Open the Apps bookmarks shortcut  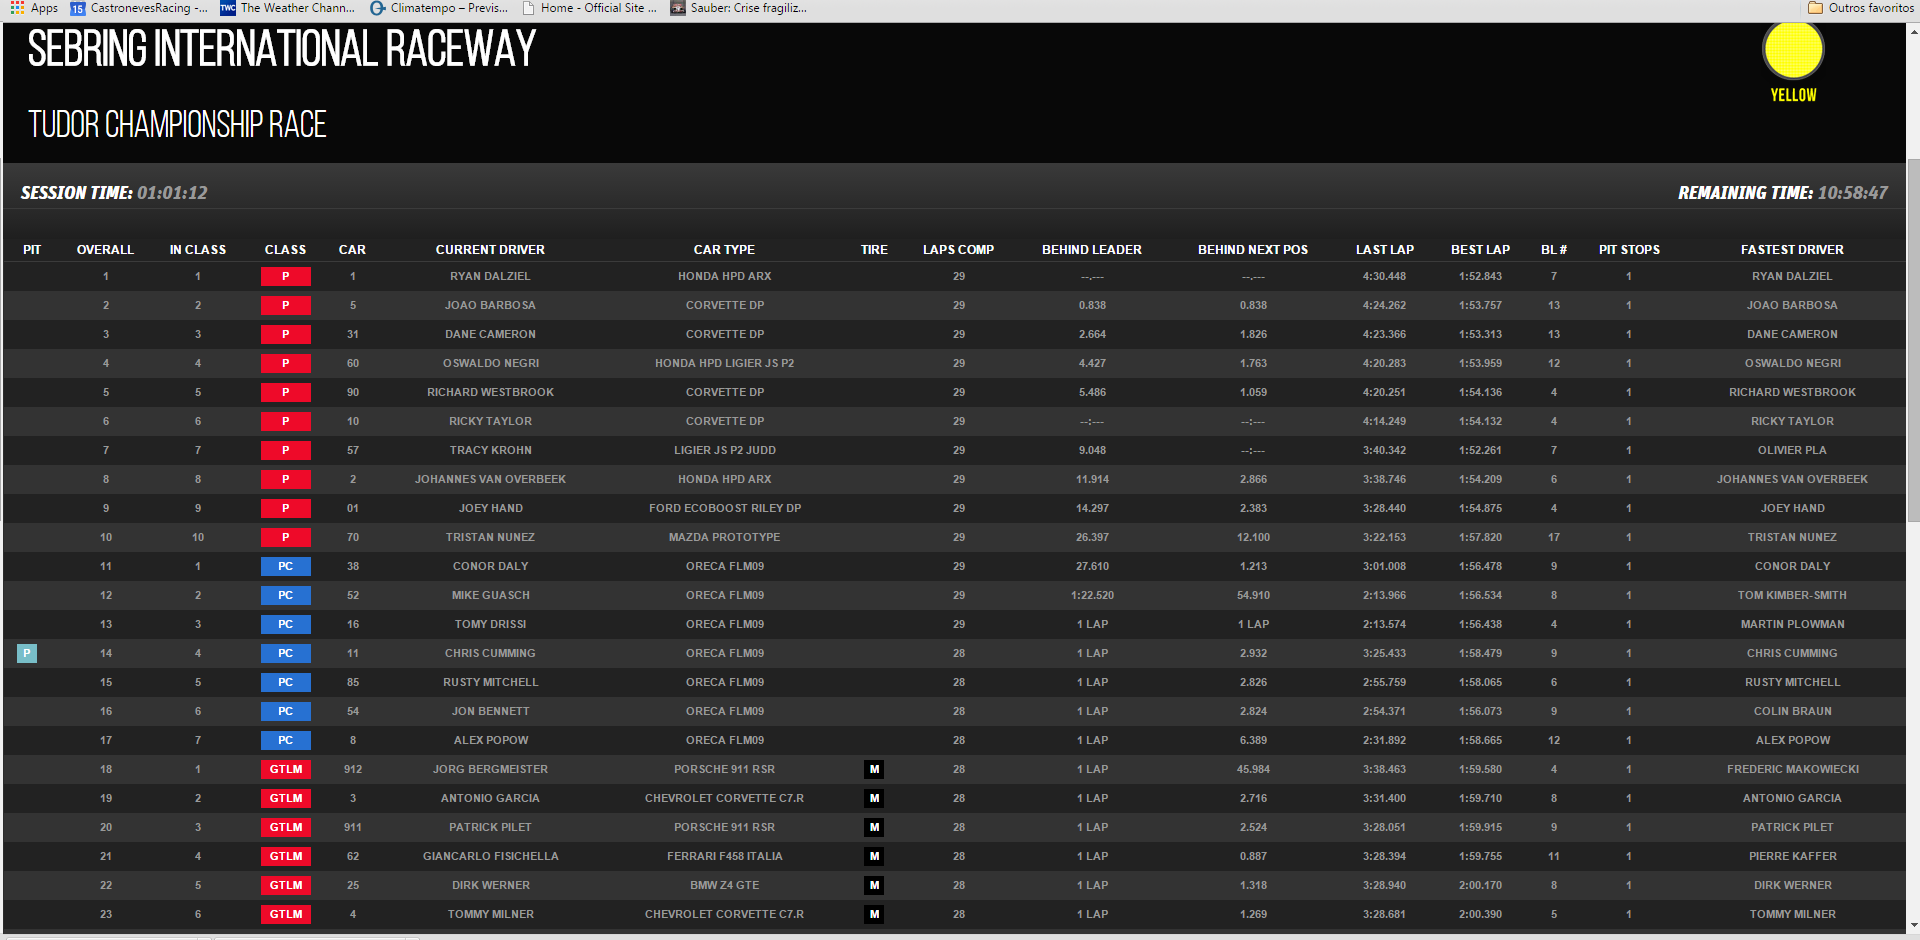click(x=34, y=8)
